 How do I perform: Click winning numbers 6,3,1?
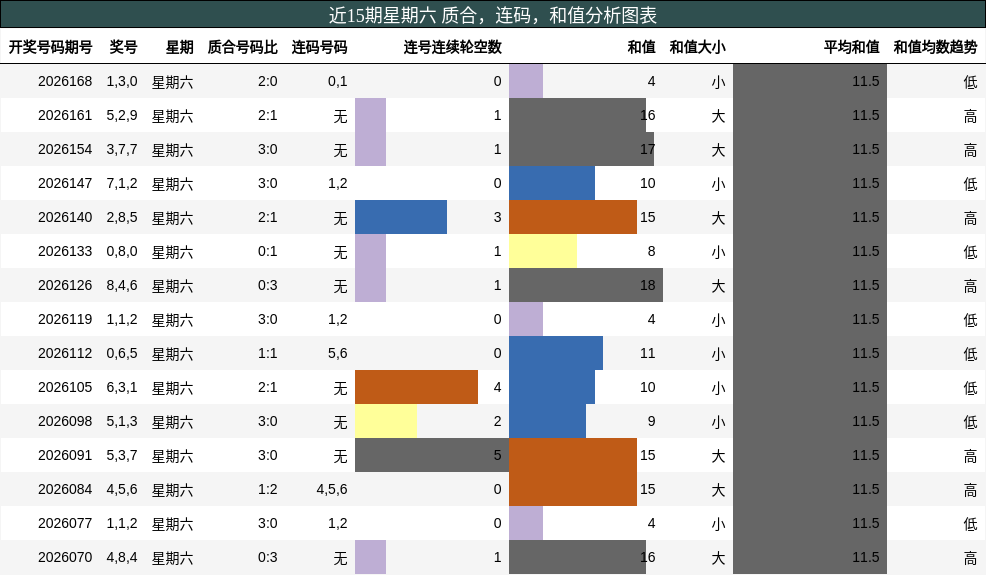[122, 387]
